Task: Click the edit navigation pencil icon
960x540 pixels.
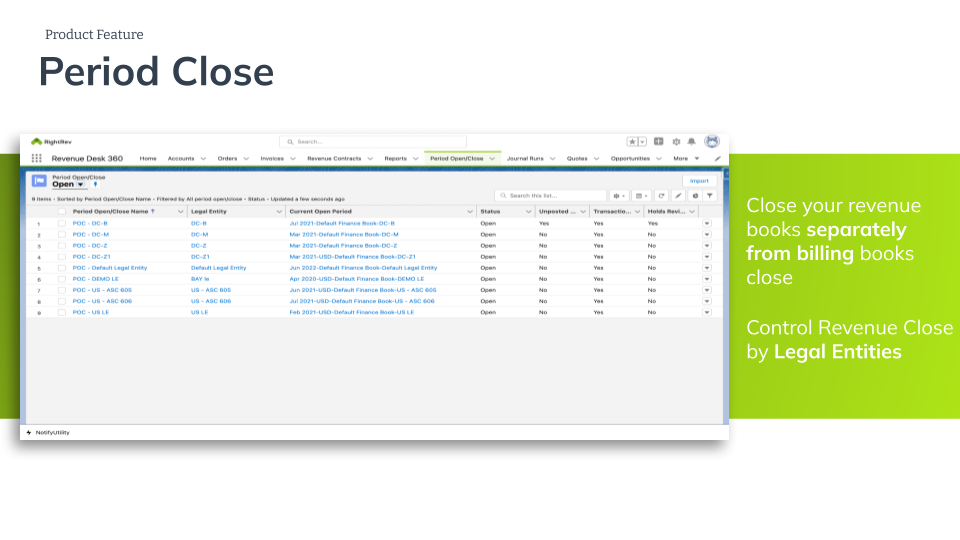Action: pos(718,159)
